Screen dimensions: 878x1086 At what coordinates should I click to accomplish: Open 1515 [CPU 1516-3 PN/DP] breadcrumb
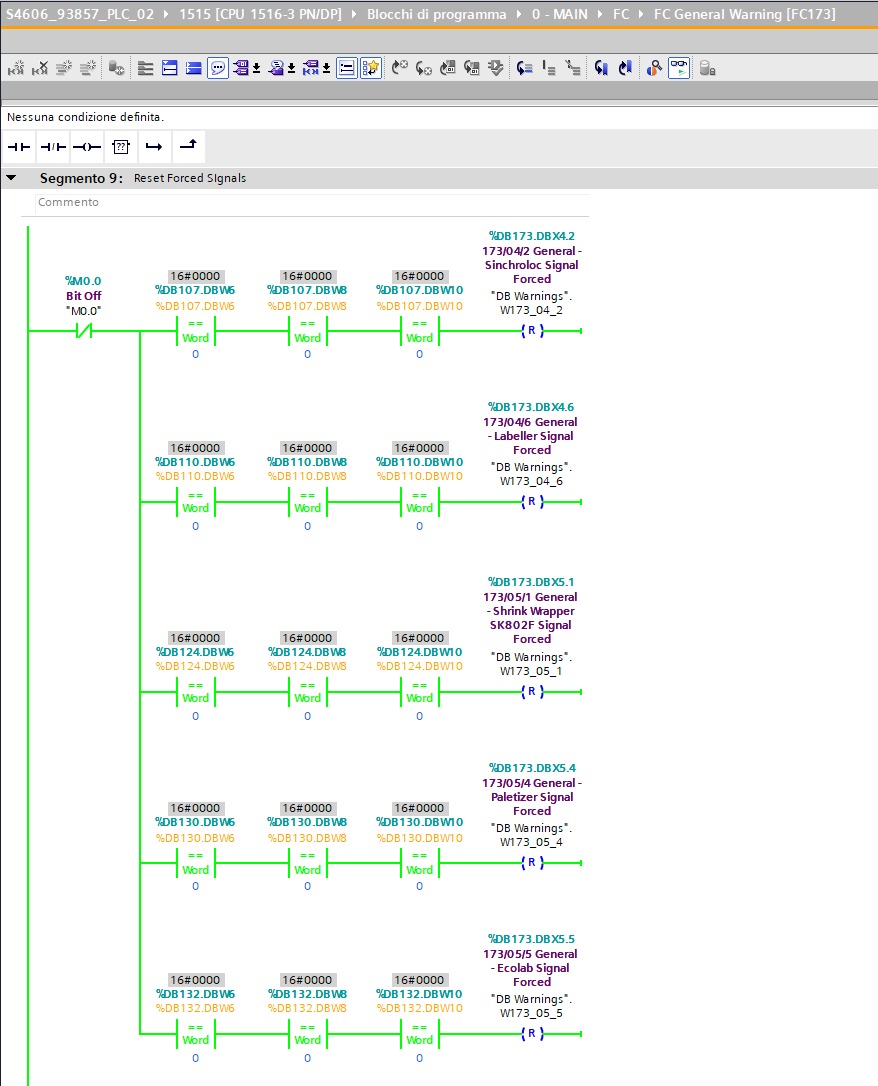click(x=260, y=14)
